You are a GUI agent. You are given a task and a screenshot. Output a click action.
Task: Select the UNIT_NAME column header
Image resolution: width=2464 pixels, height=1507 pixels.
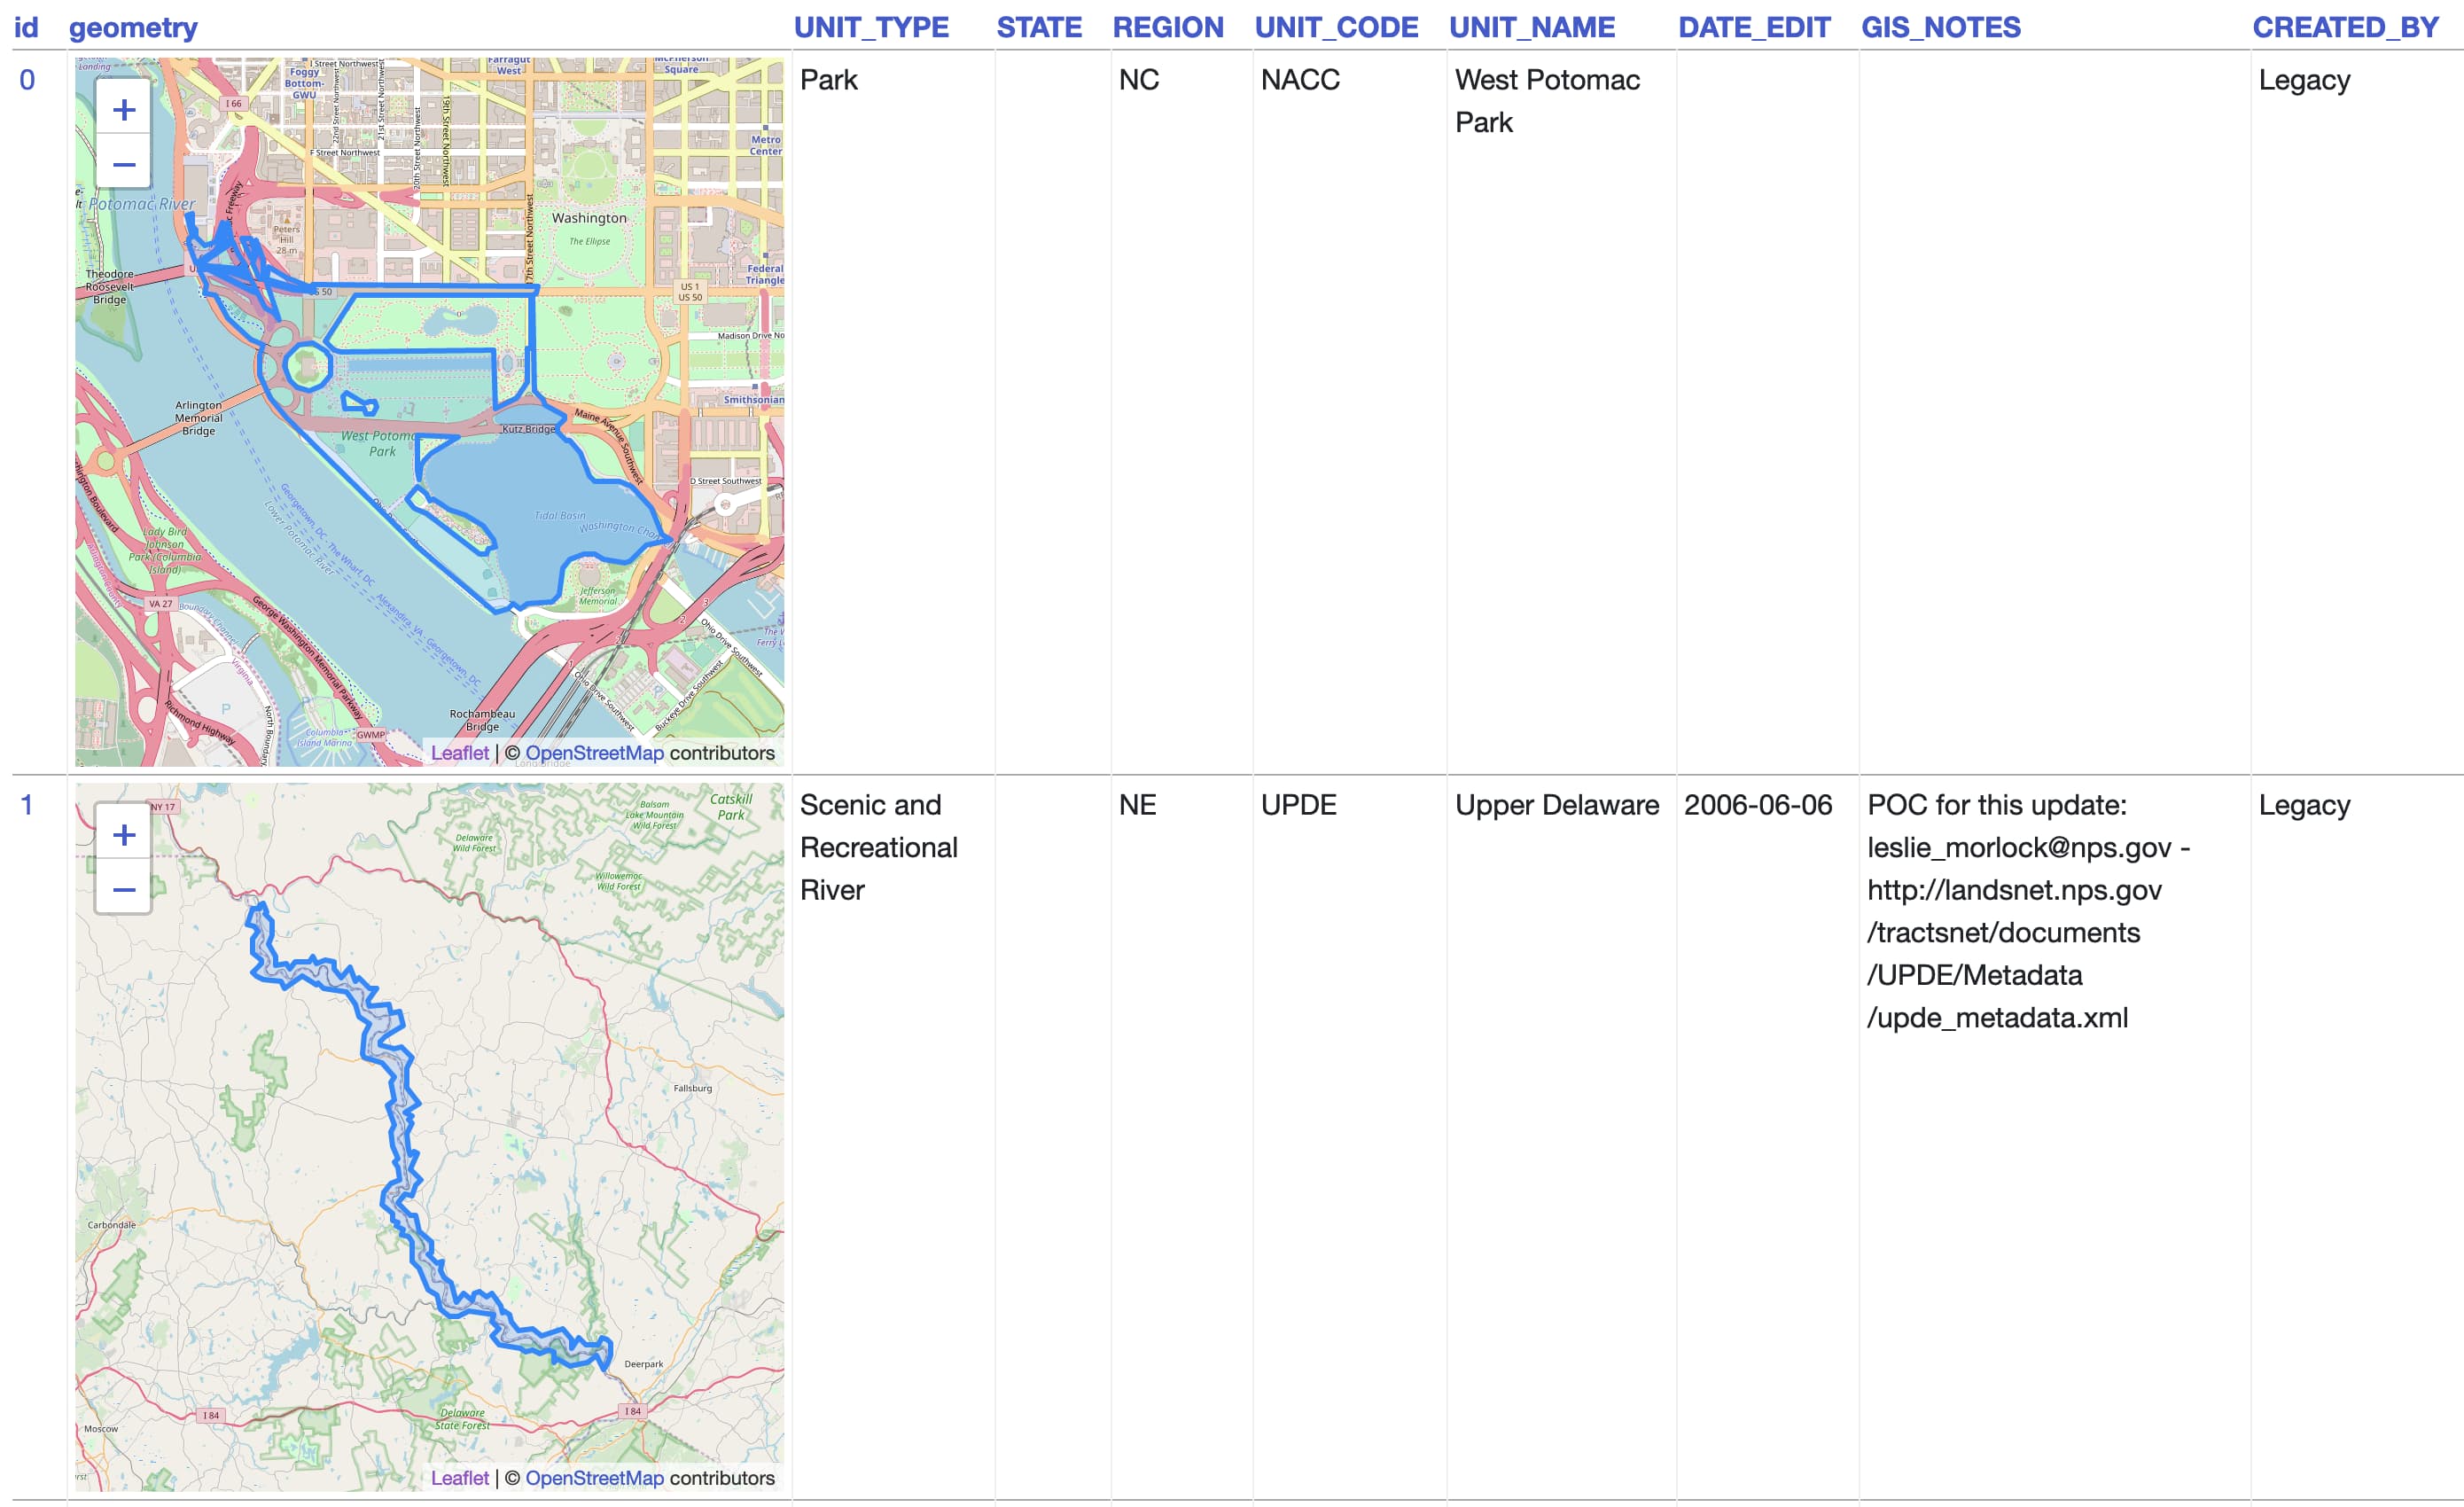coord(1532,27)
